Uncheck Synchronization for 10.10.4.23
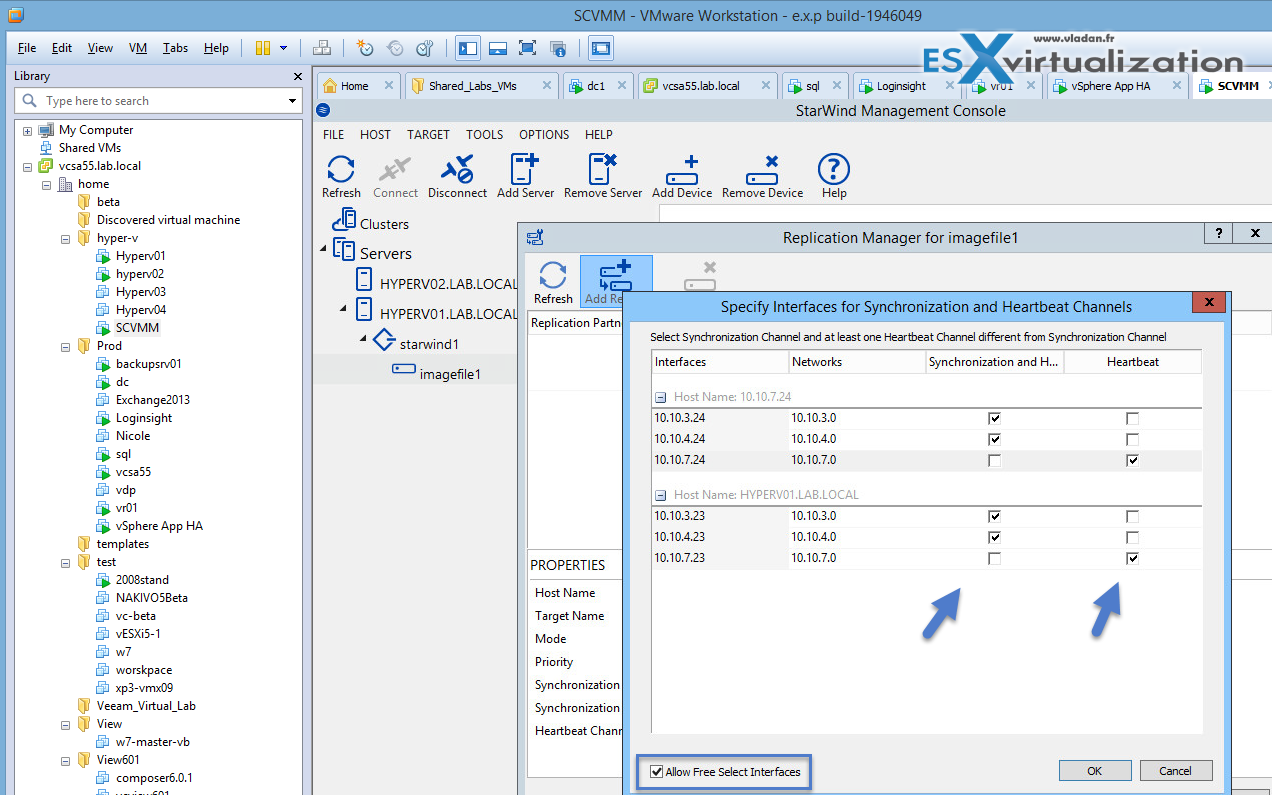This screenshot has width=1272, height=795. pyautogui.click(x=994, y=537)
